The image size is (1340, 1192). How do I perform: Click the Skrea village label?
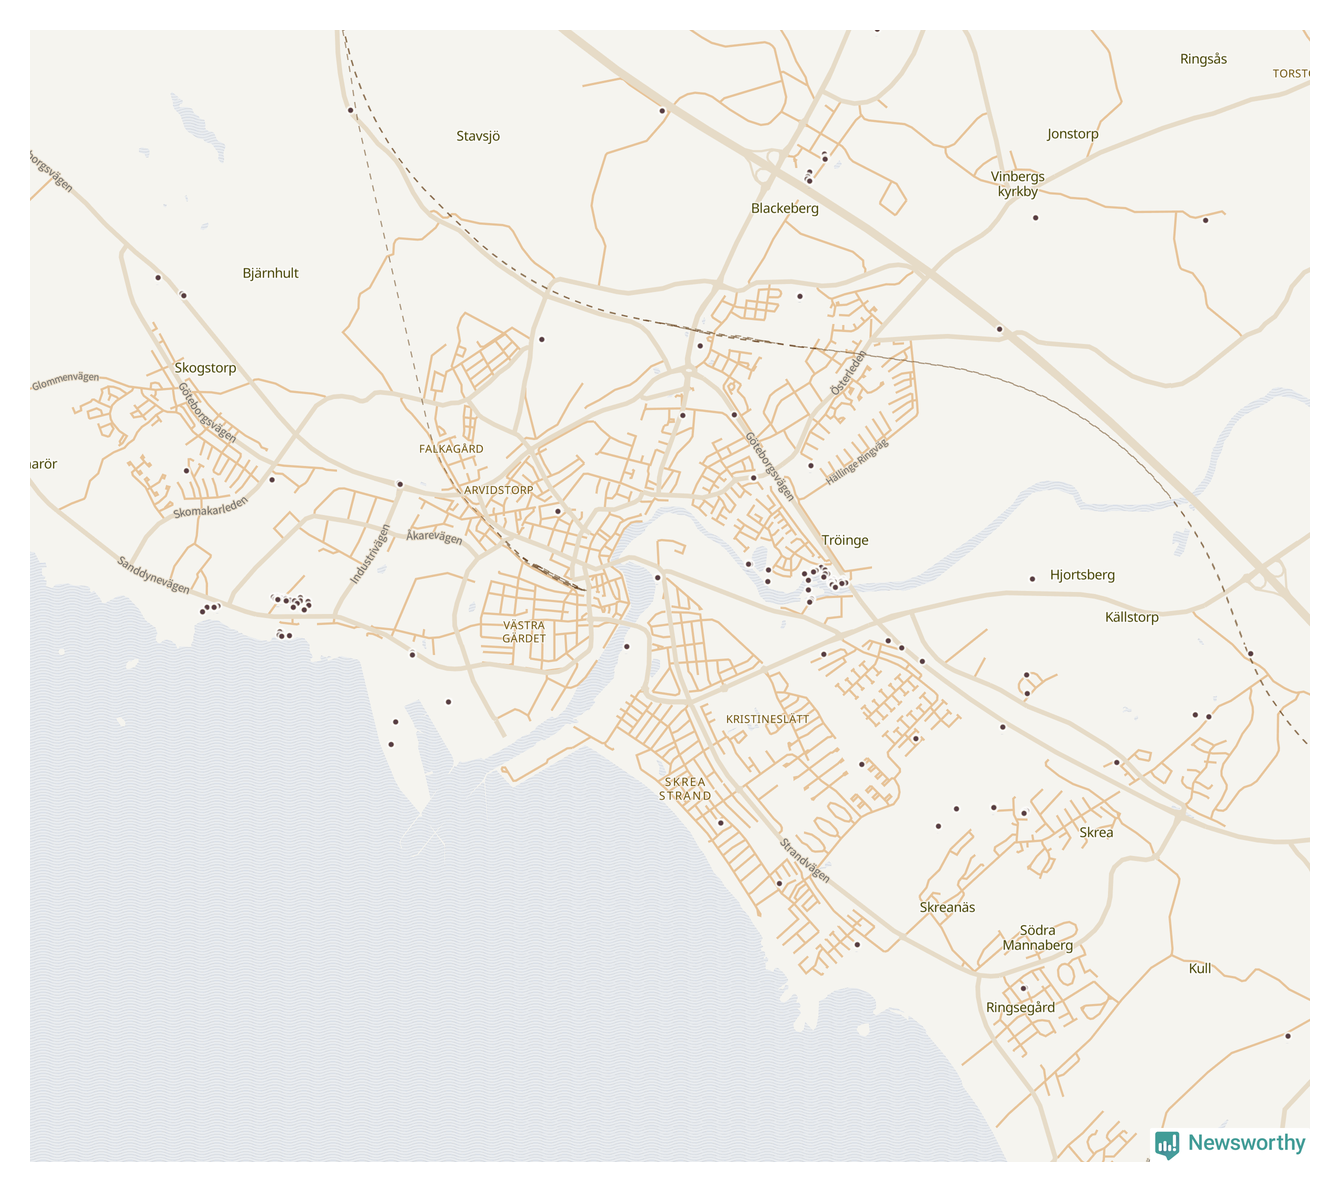pyautogui.click(x=1096, y=832)
